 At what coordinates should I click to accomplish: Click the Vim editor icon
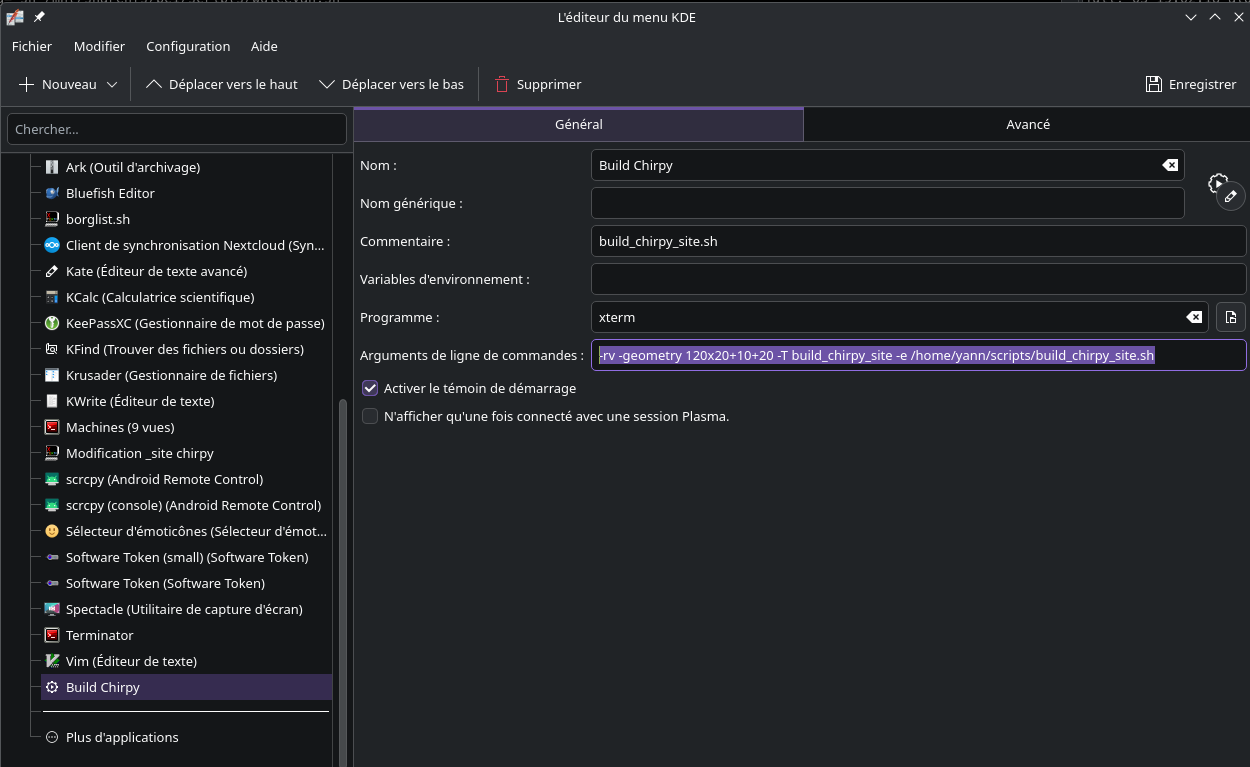(52, 661)
